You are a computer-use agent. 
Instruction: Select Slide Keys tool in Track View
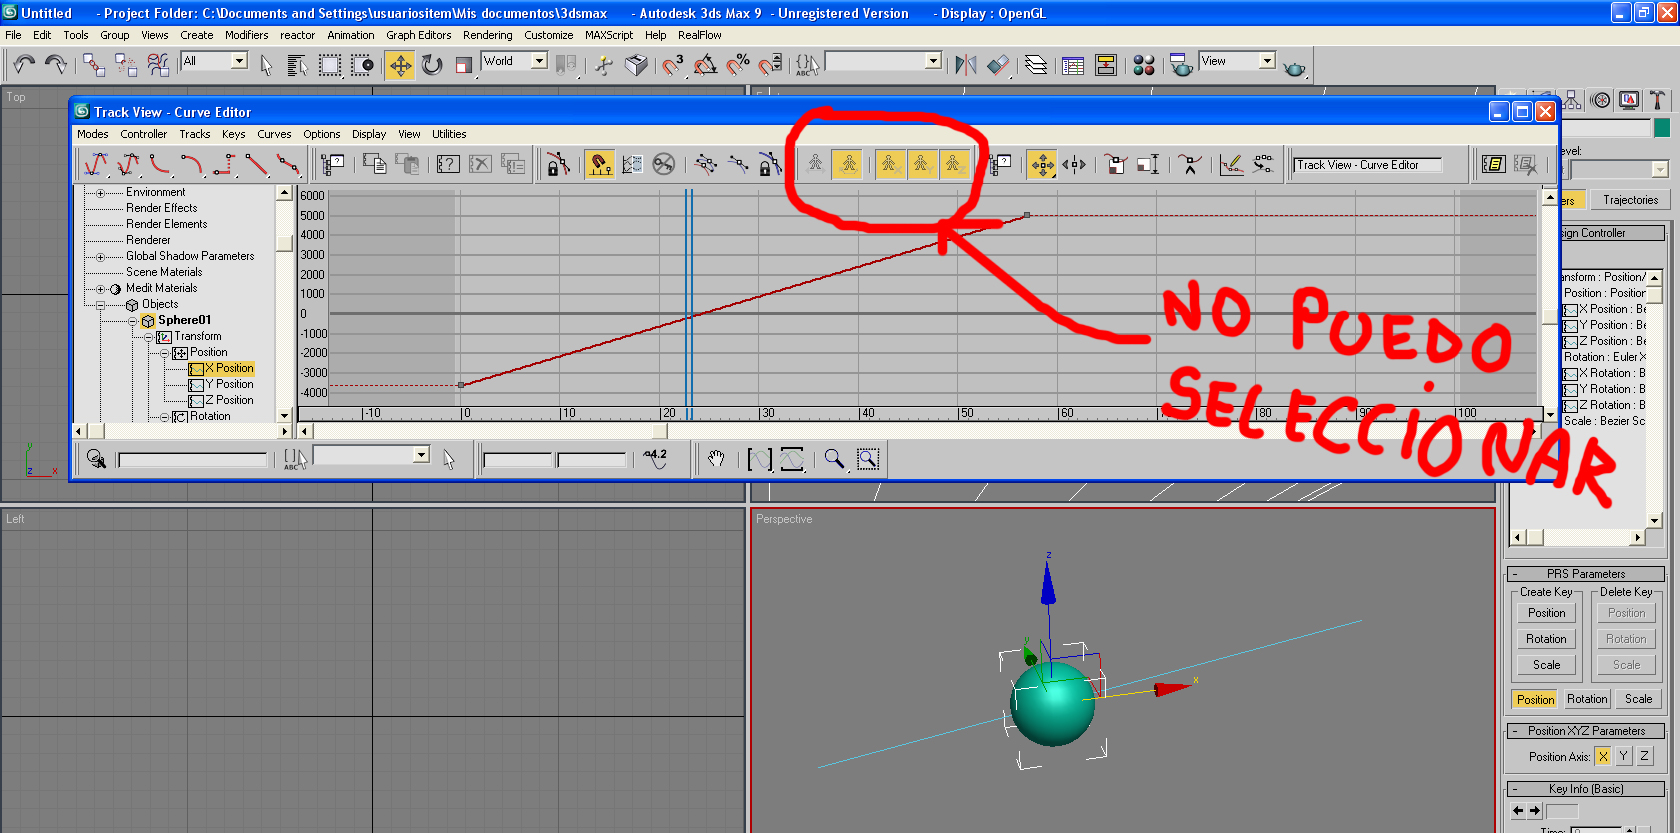[1074, 164]
